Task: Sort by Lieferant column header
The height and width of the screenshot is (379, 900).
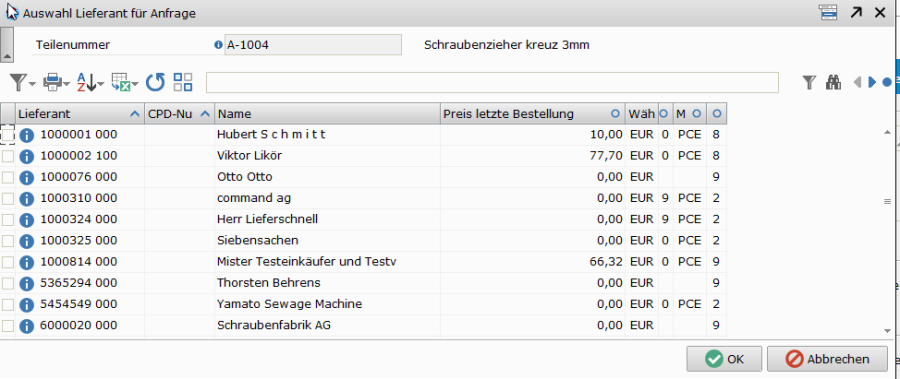Action: click(x=79, y=114)
